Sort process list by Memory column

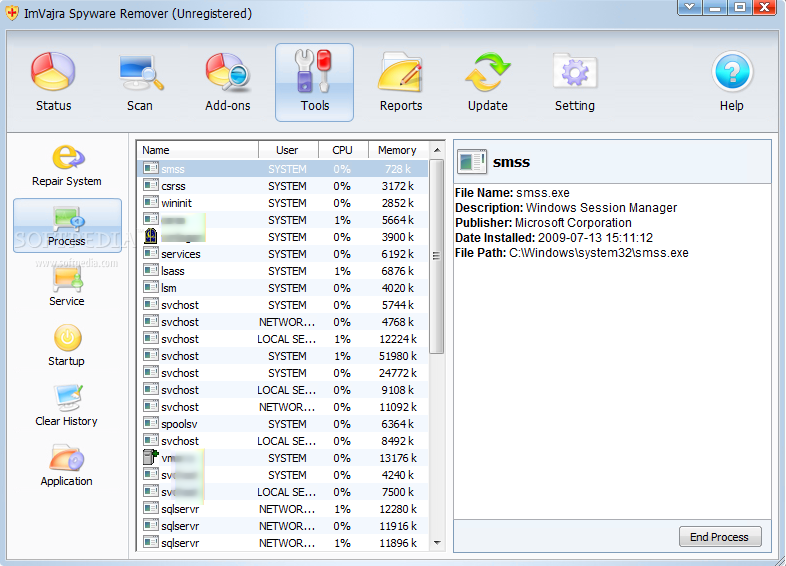tap(399, 150)
